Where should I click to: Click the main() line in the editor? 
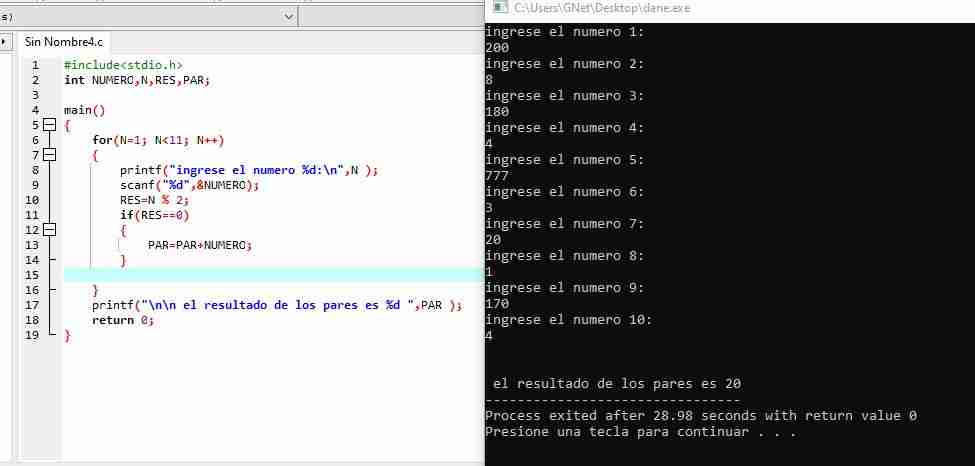click(85, 110)
